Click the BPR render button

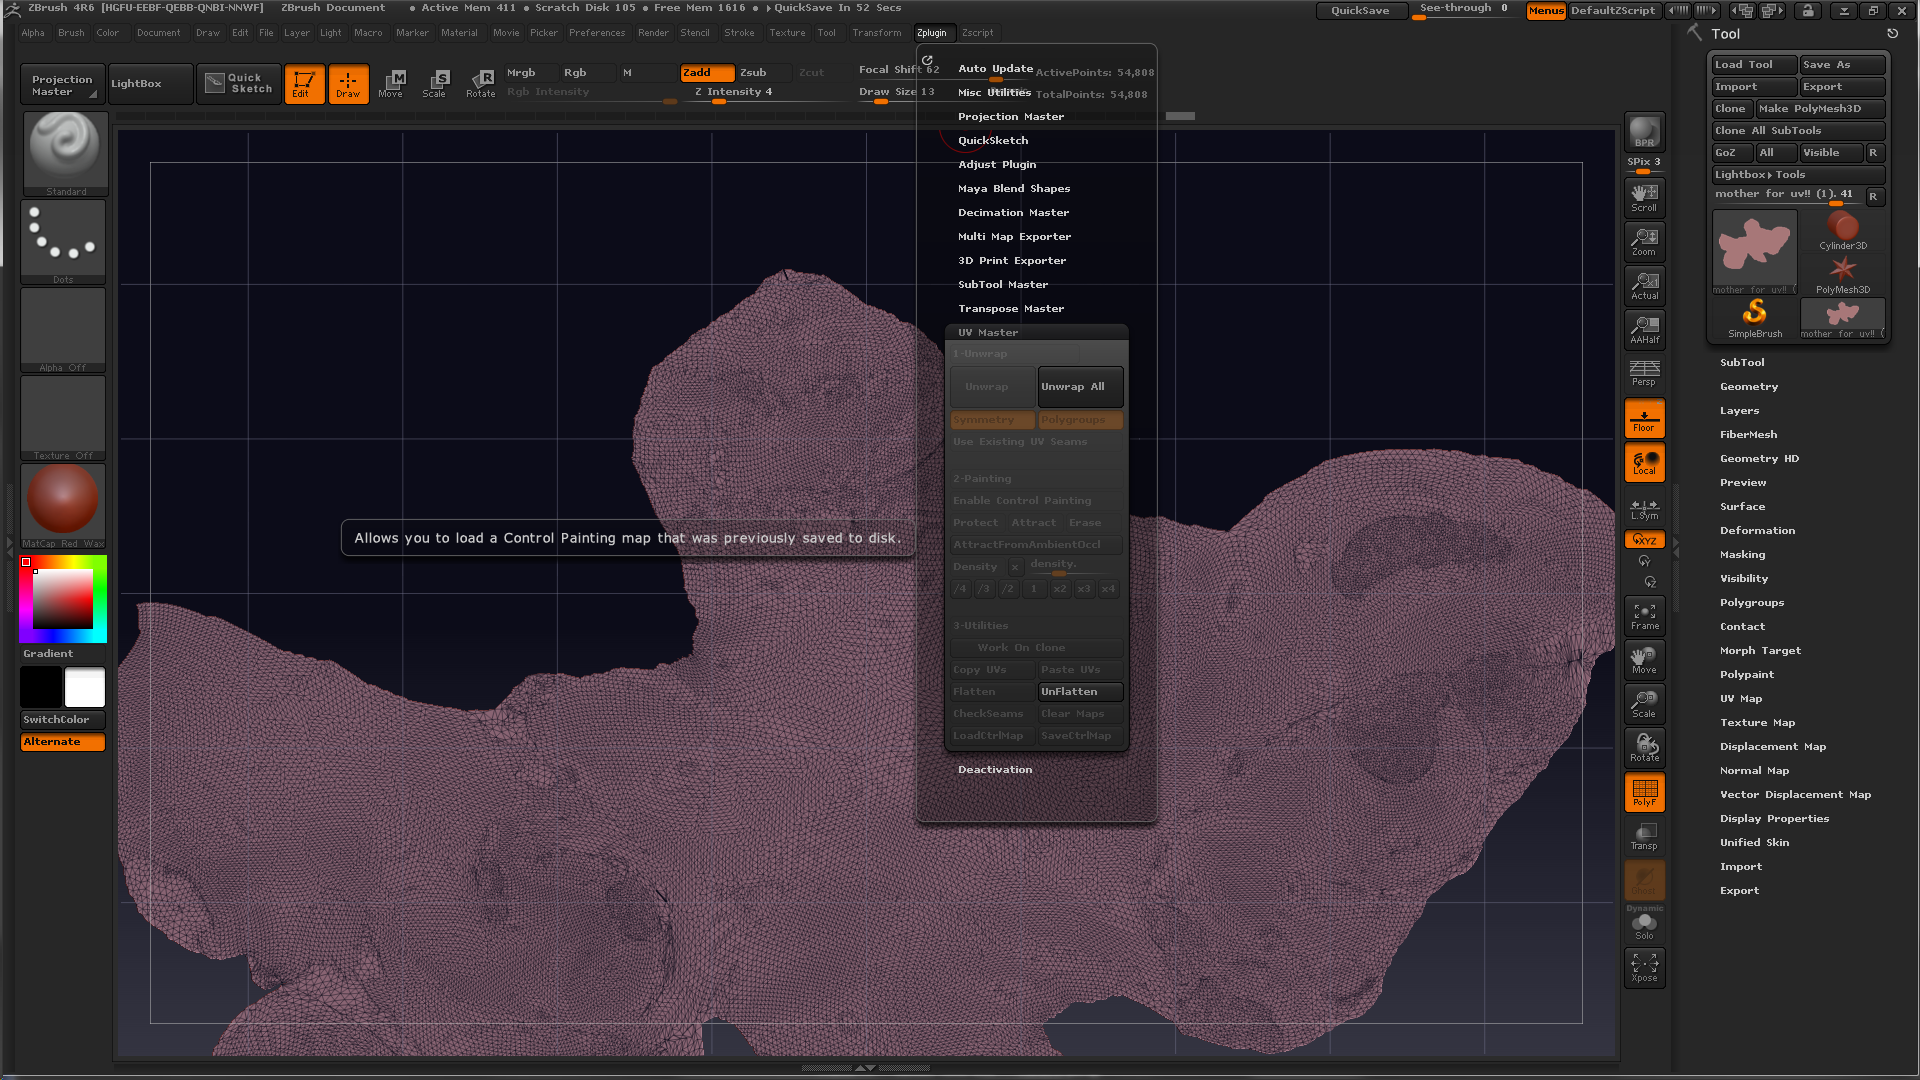click(x=1644, y=132)
